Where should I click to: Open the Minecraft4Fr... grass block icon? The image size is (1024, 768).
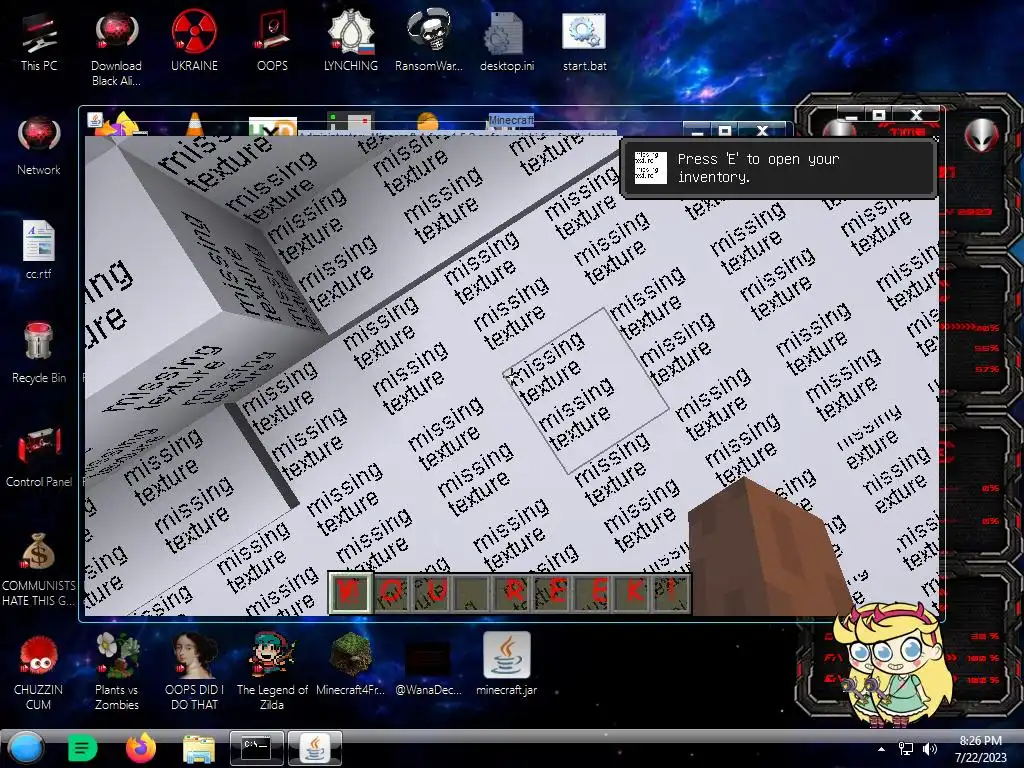[351, 664]
